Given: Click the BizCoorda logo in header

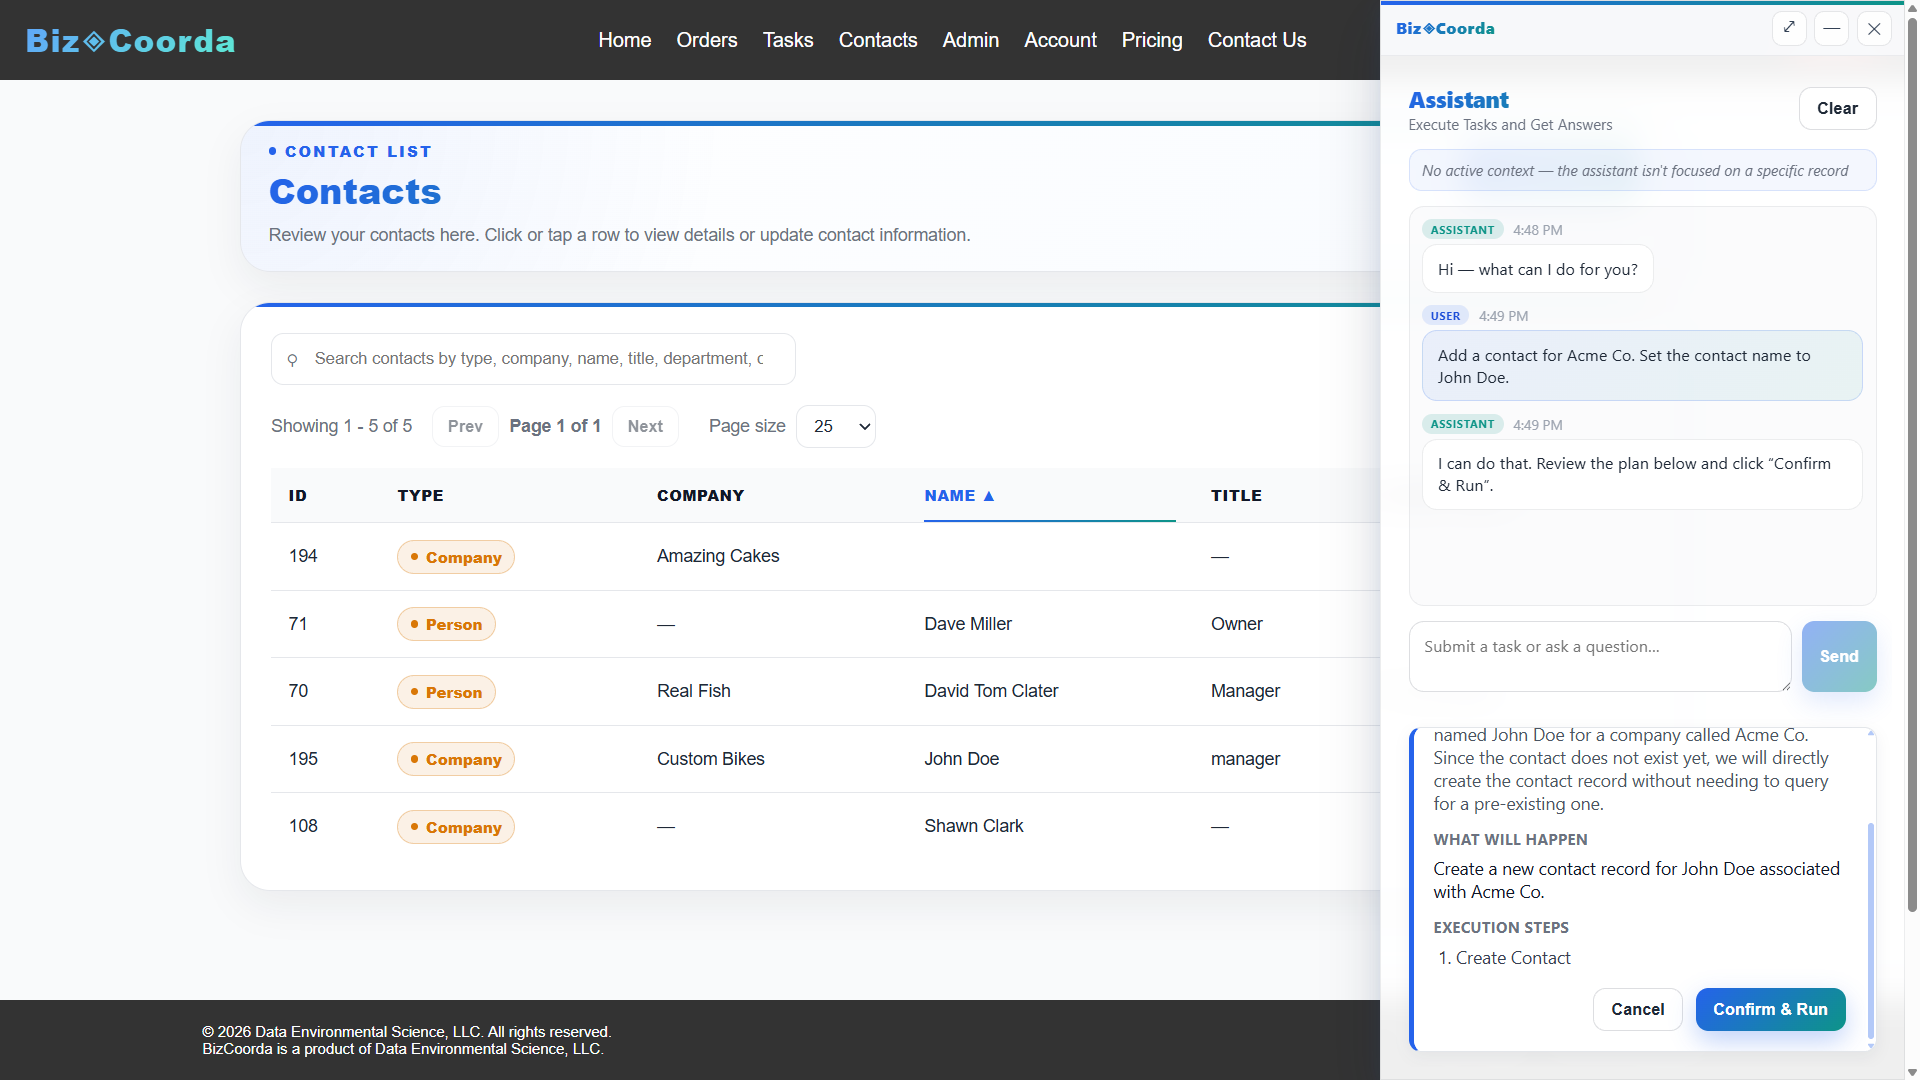Looking at the screenshot, I should [131, 40].
